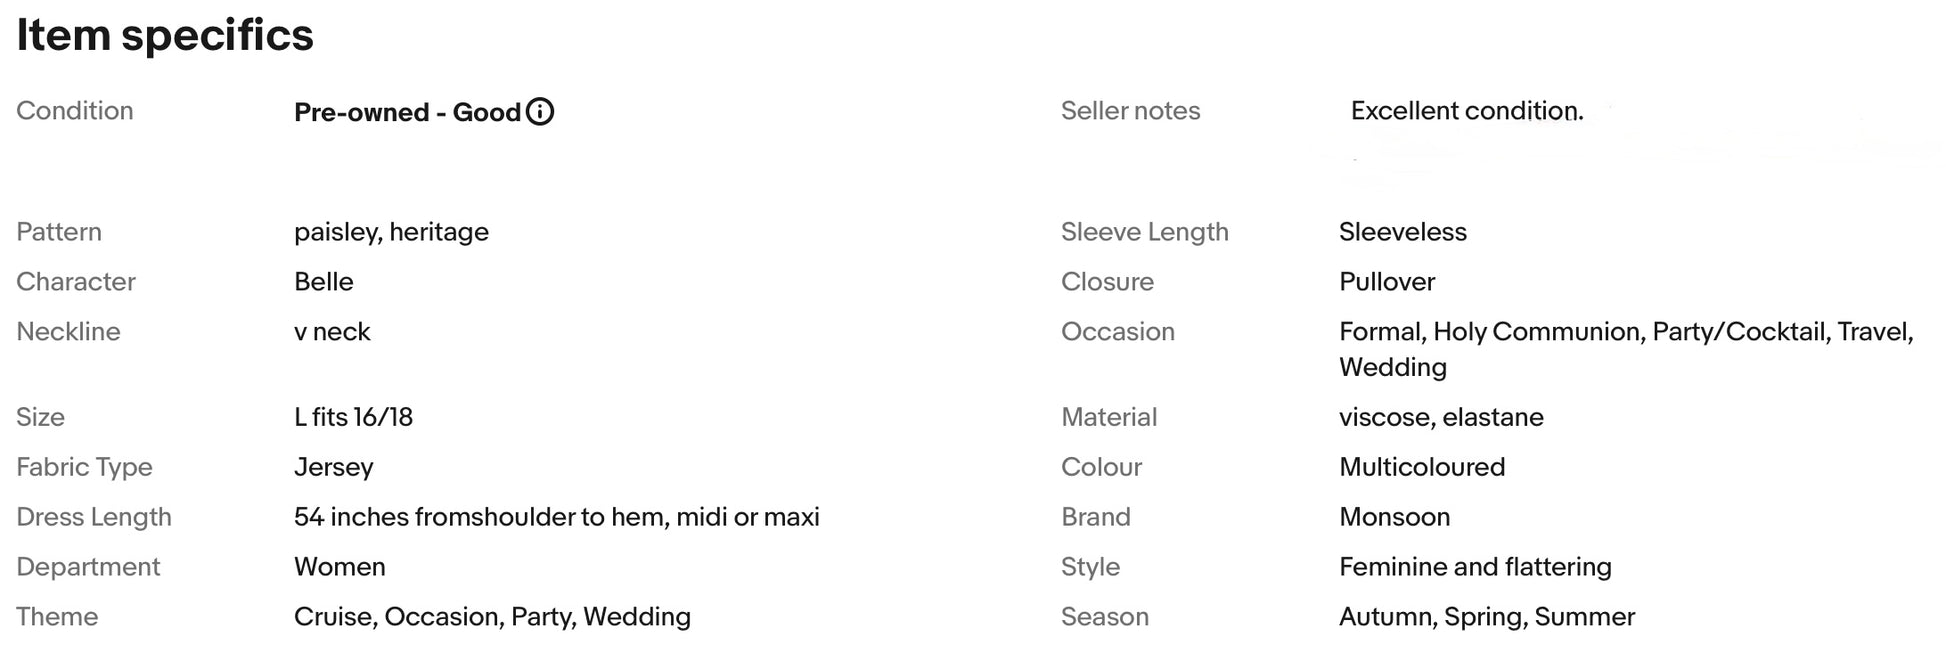Click the Autumn, Spring, Summer season value

[1487, 617]
